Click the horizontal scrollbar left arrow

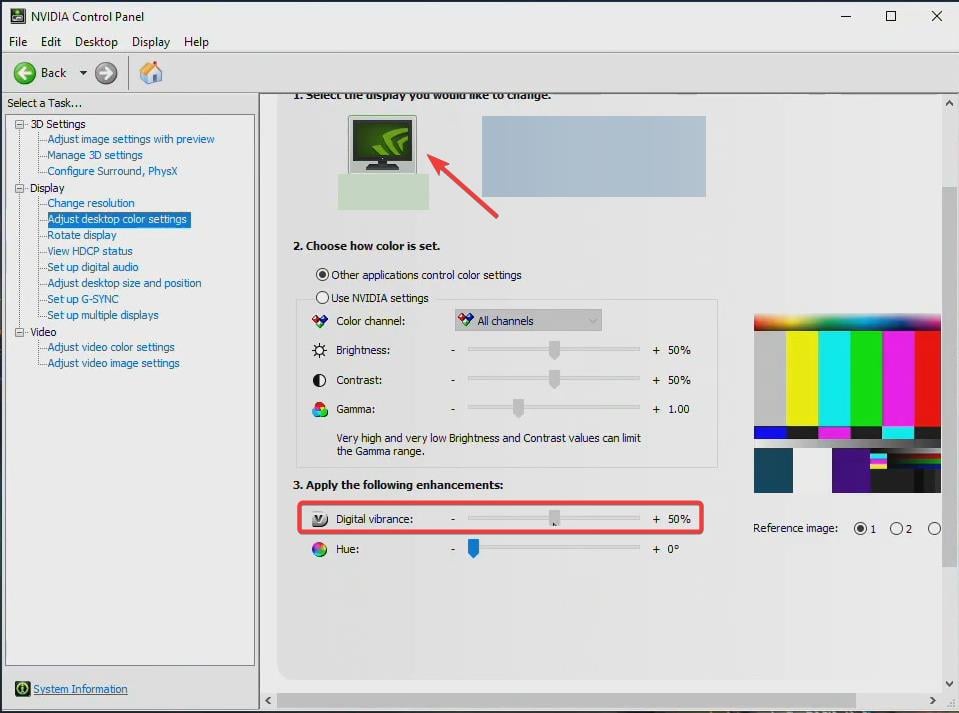pos(268,701)
